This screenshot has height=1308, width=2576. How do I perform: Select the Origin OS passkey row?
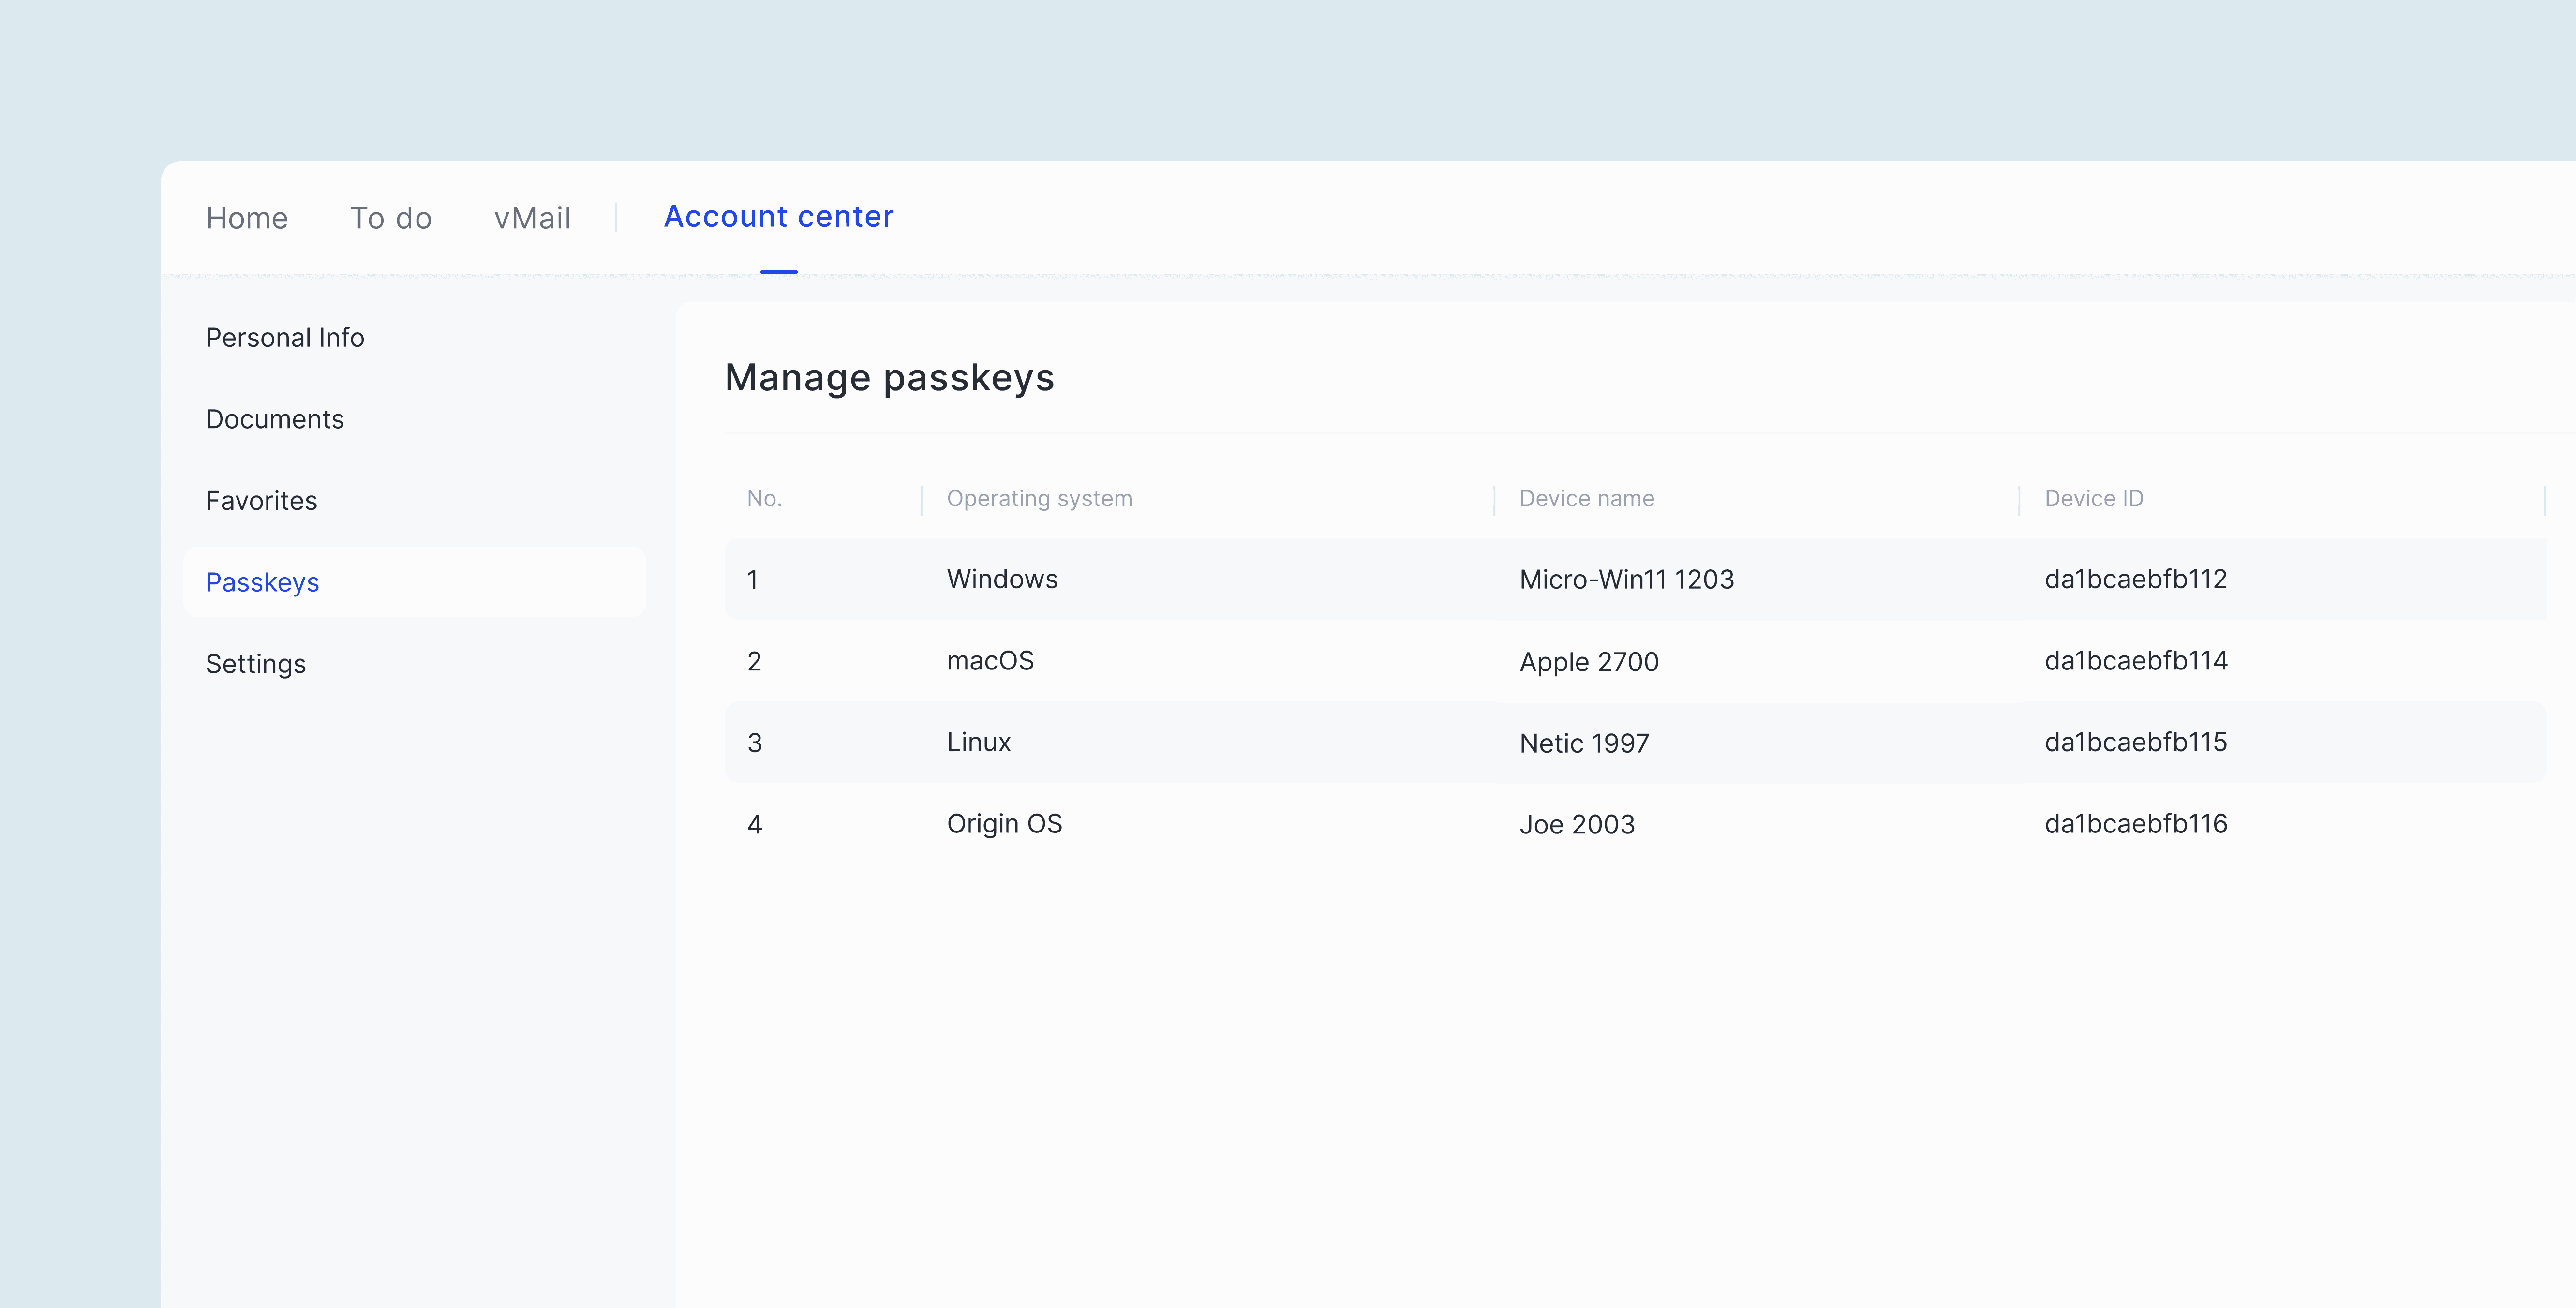1004,824
